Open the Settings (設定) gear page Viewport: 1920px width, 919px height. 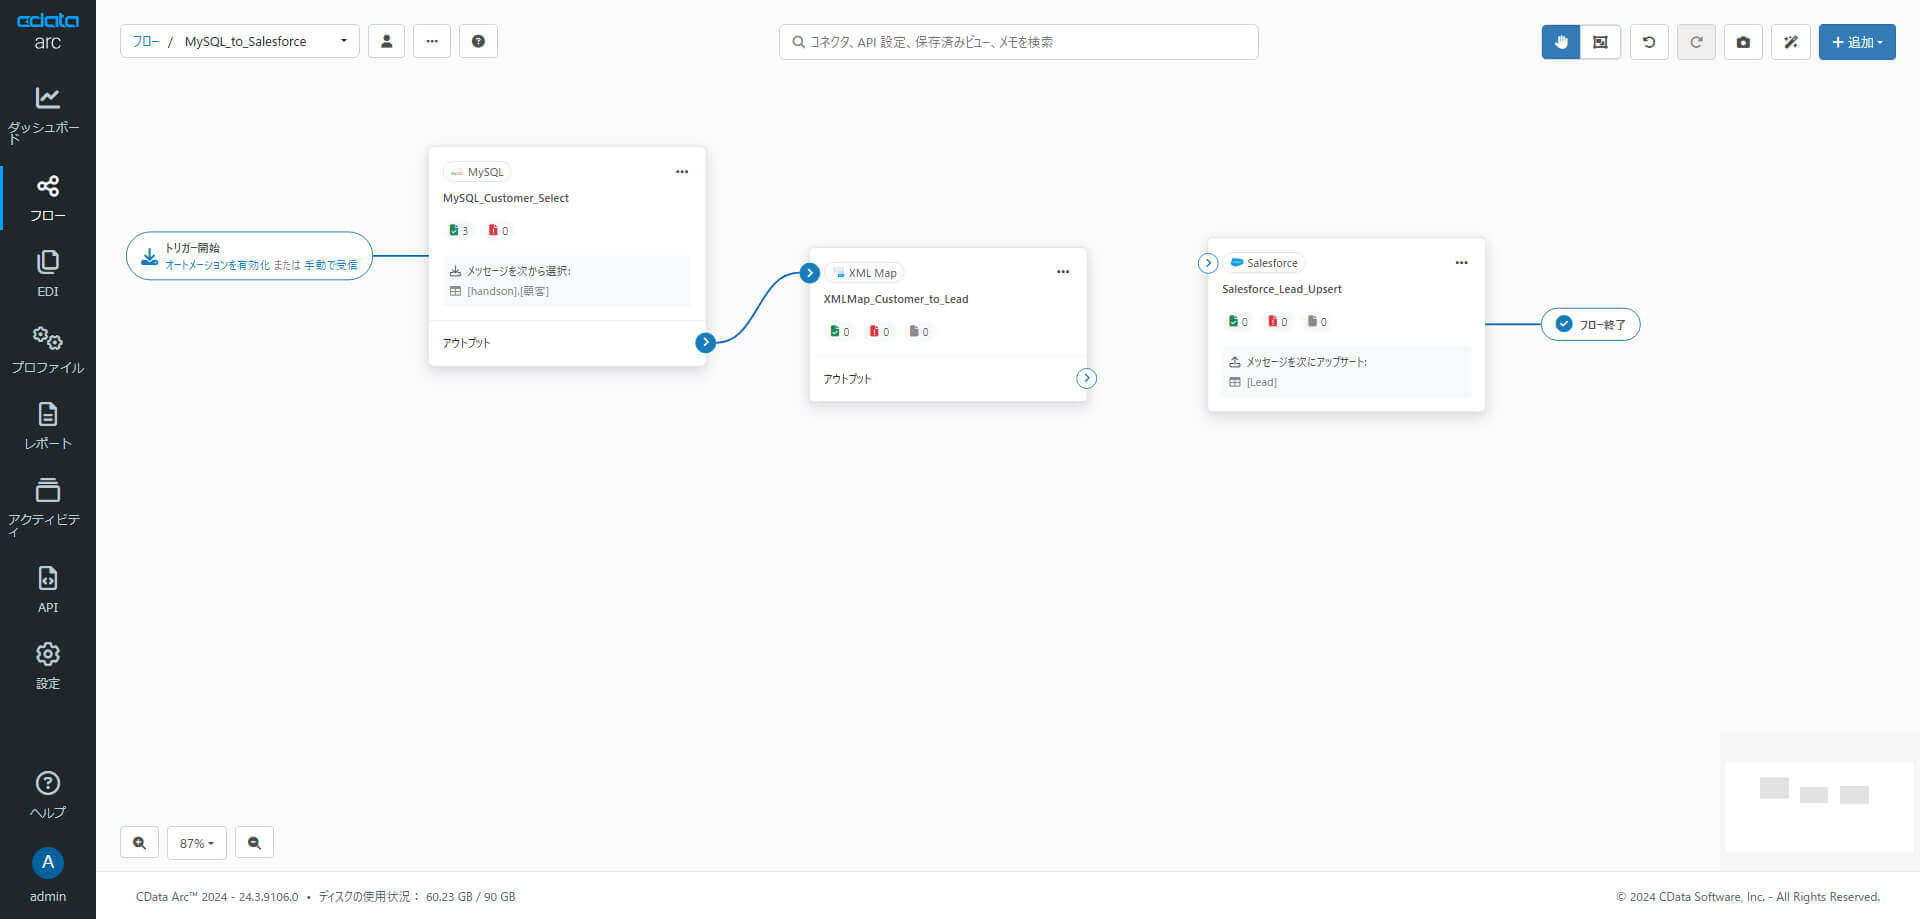(x=47, y=666)
